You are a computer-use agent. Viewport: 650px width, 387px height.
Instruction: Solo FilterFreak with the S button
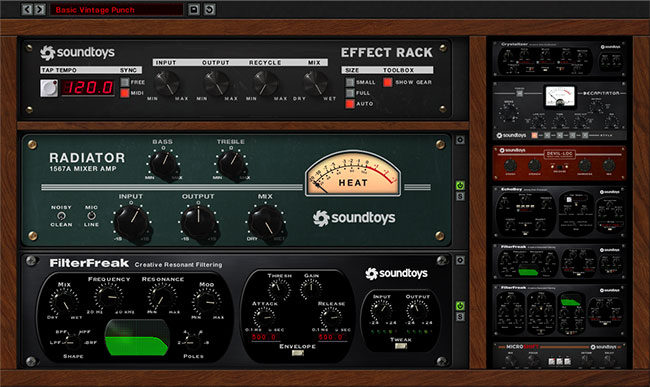460,317
